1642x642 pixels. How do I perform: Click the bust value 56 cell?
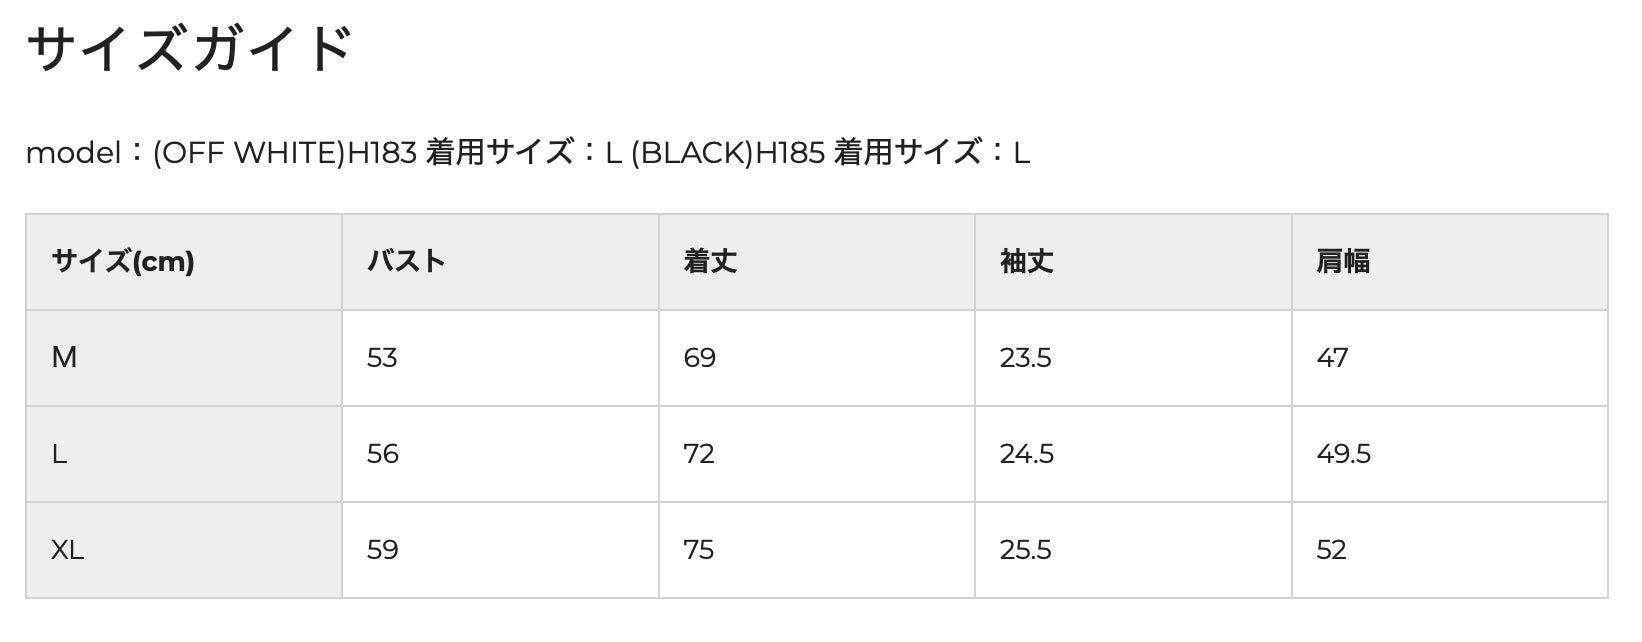click(382, 454)
